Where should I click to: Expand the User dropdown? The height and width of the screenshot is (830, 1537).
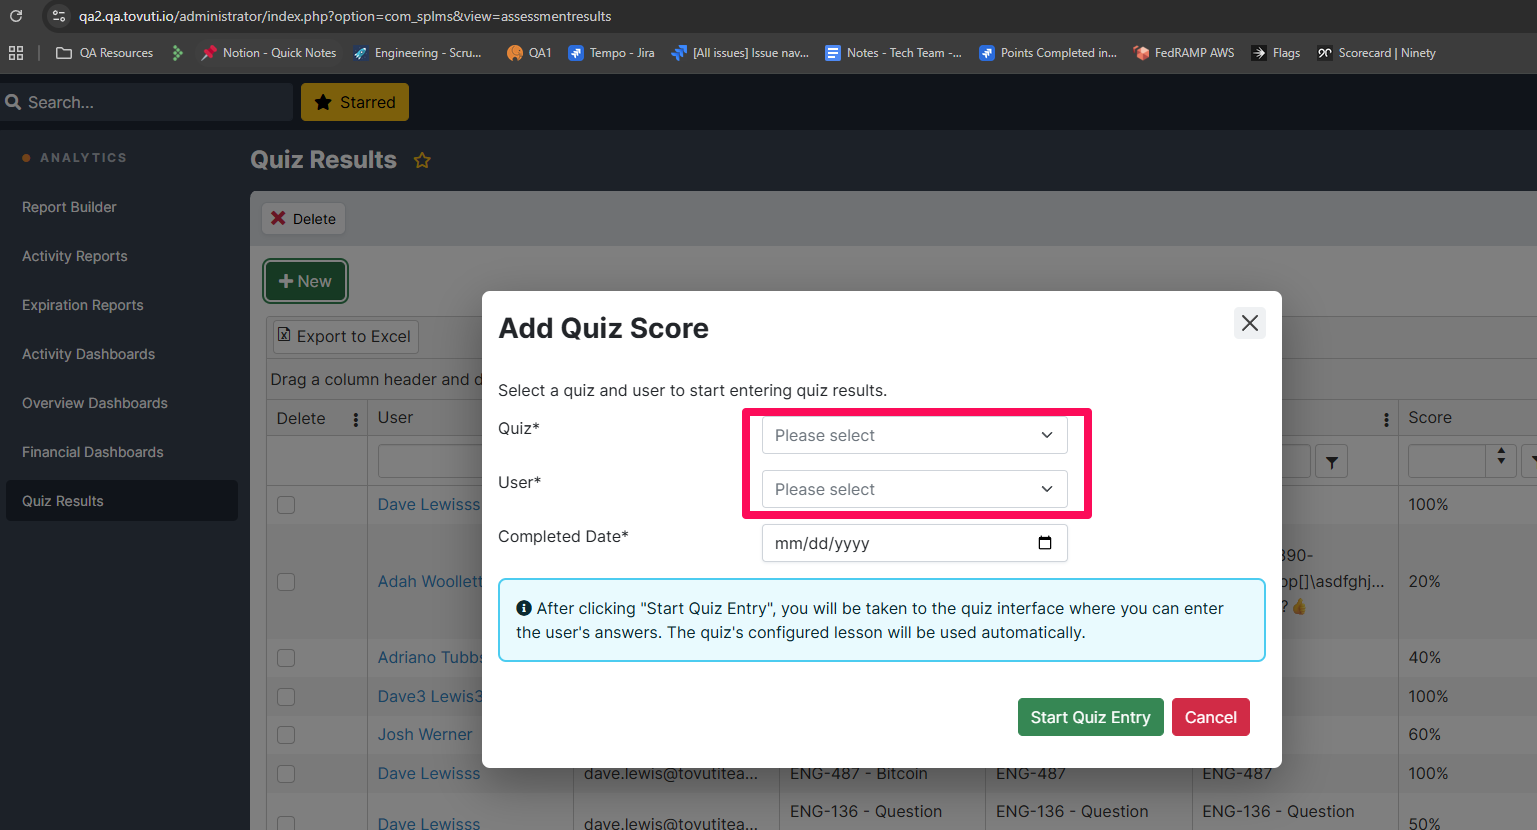914,489
